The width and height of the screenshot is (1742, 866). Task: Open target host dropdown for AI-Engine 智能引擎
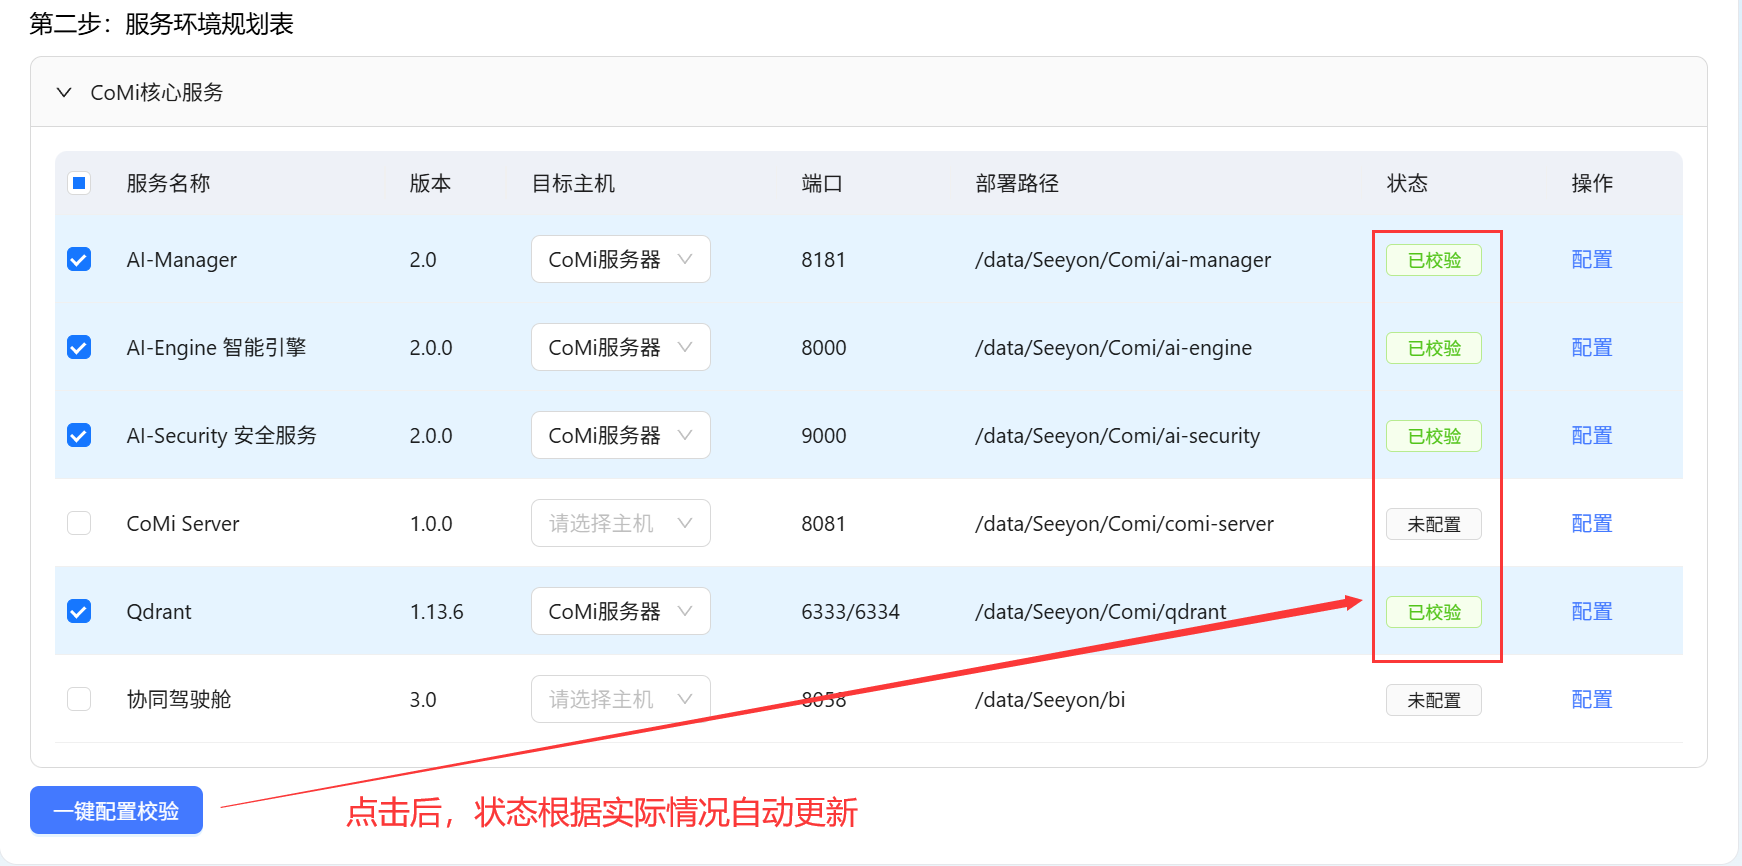pyautogui.click(x=621, y=347)
